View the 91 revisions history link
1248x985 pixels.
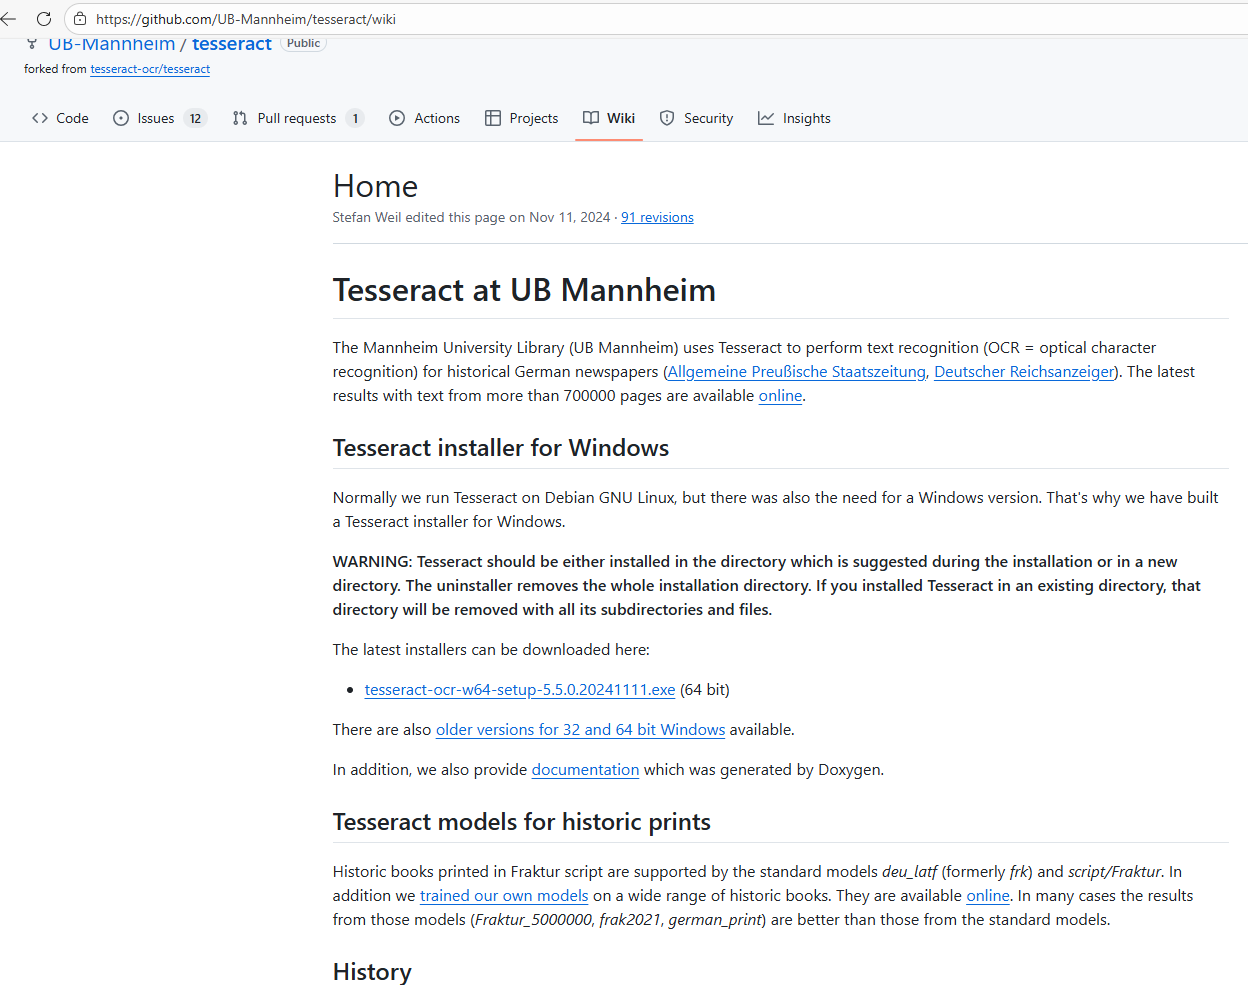[657, 217]
